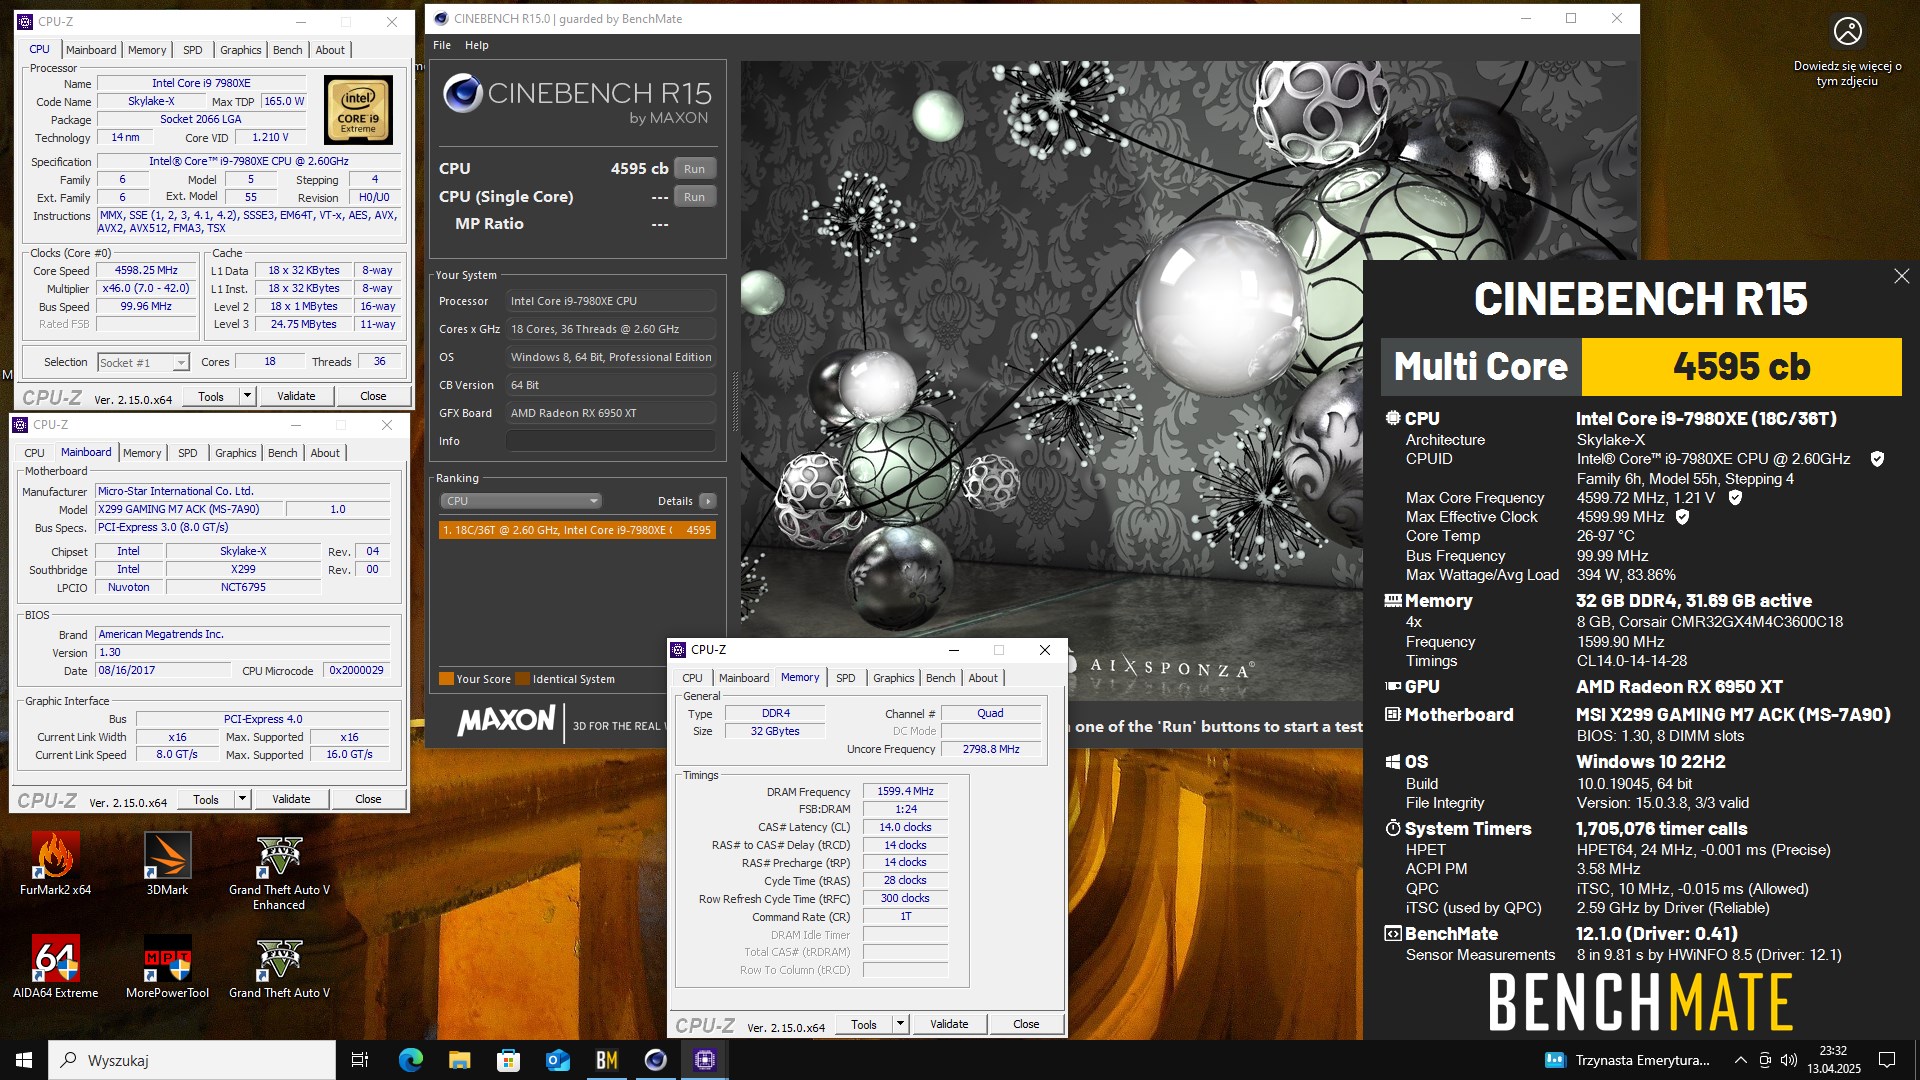Switch to BenchMate taskbar icon
Viewport: 1920px width, 1080px height.
[606, 1060]
